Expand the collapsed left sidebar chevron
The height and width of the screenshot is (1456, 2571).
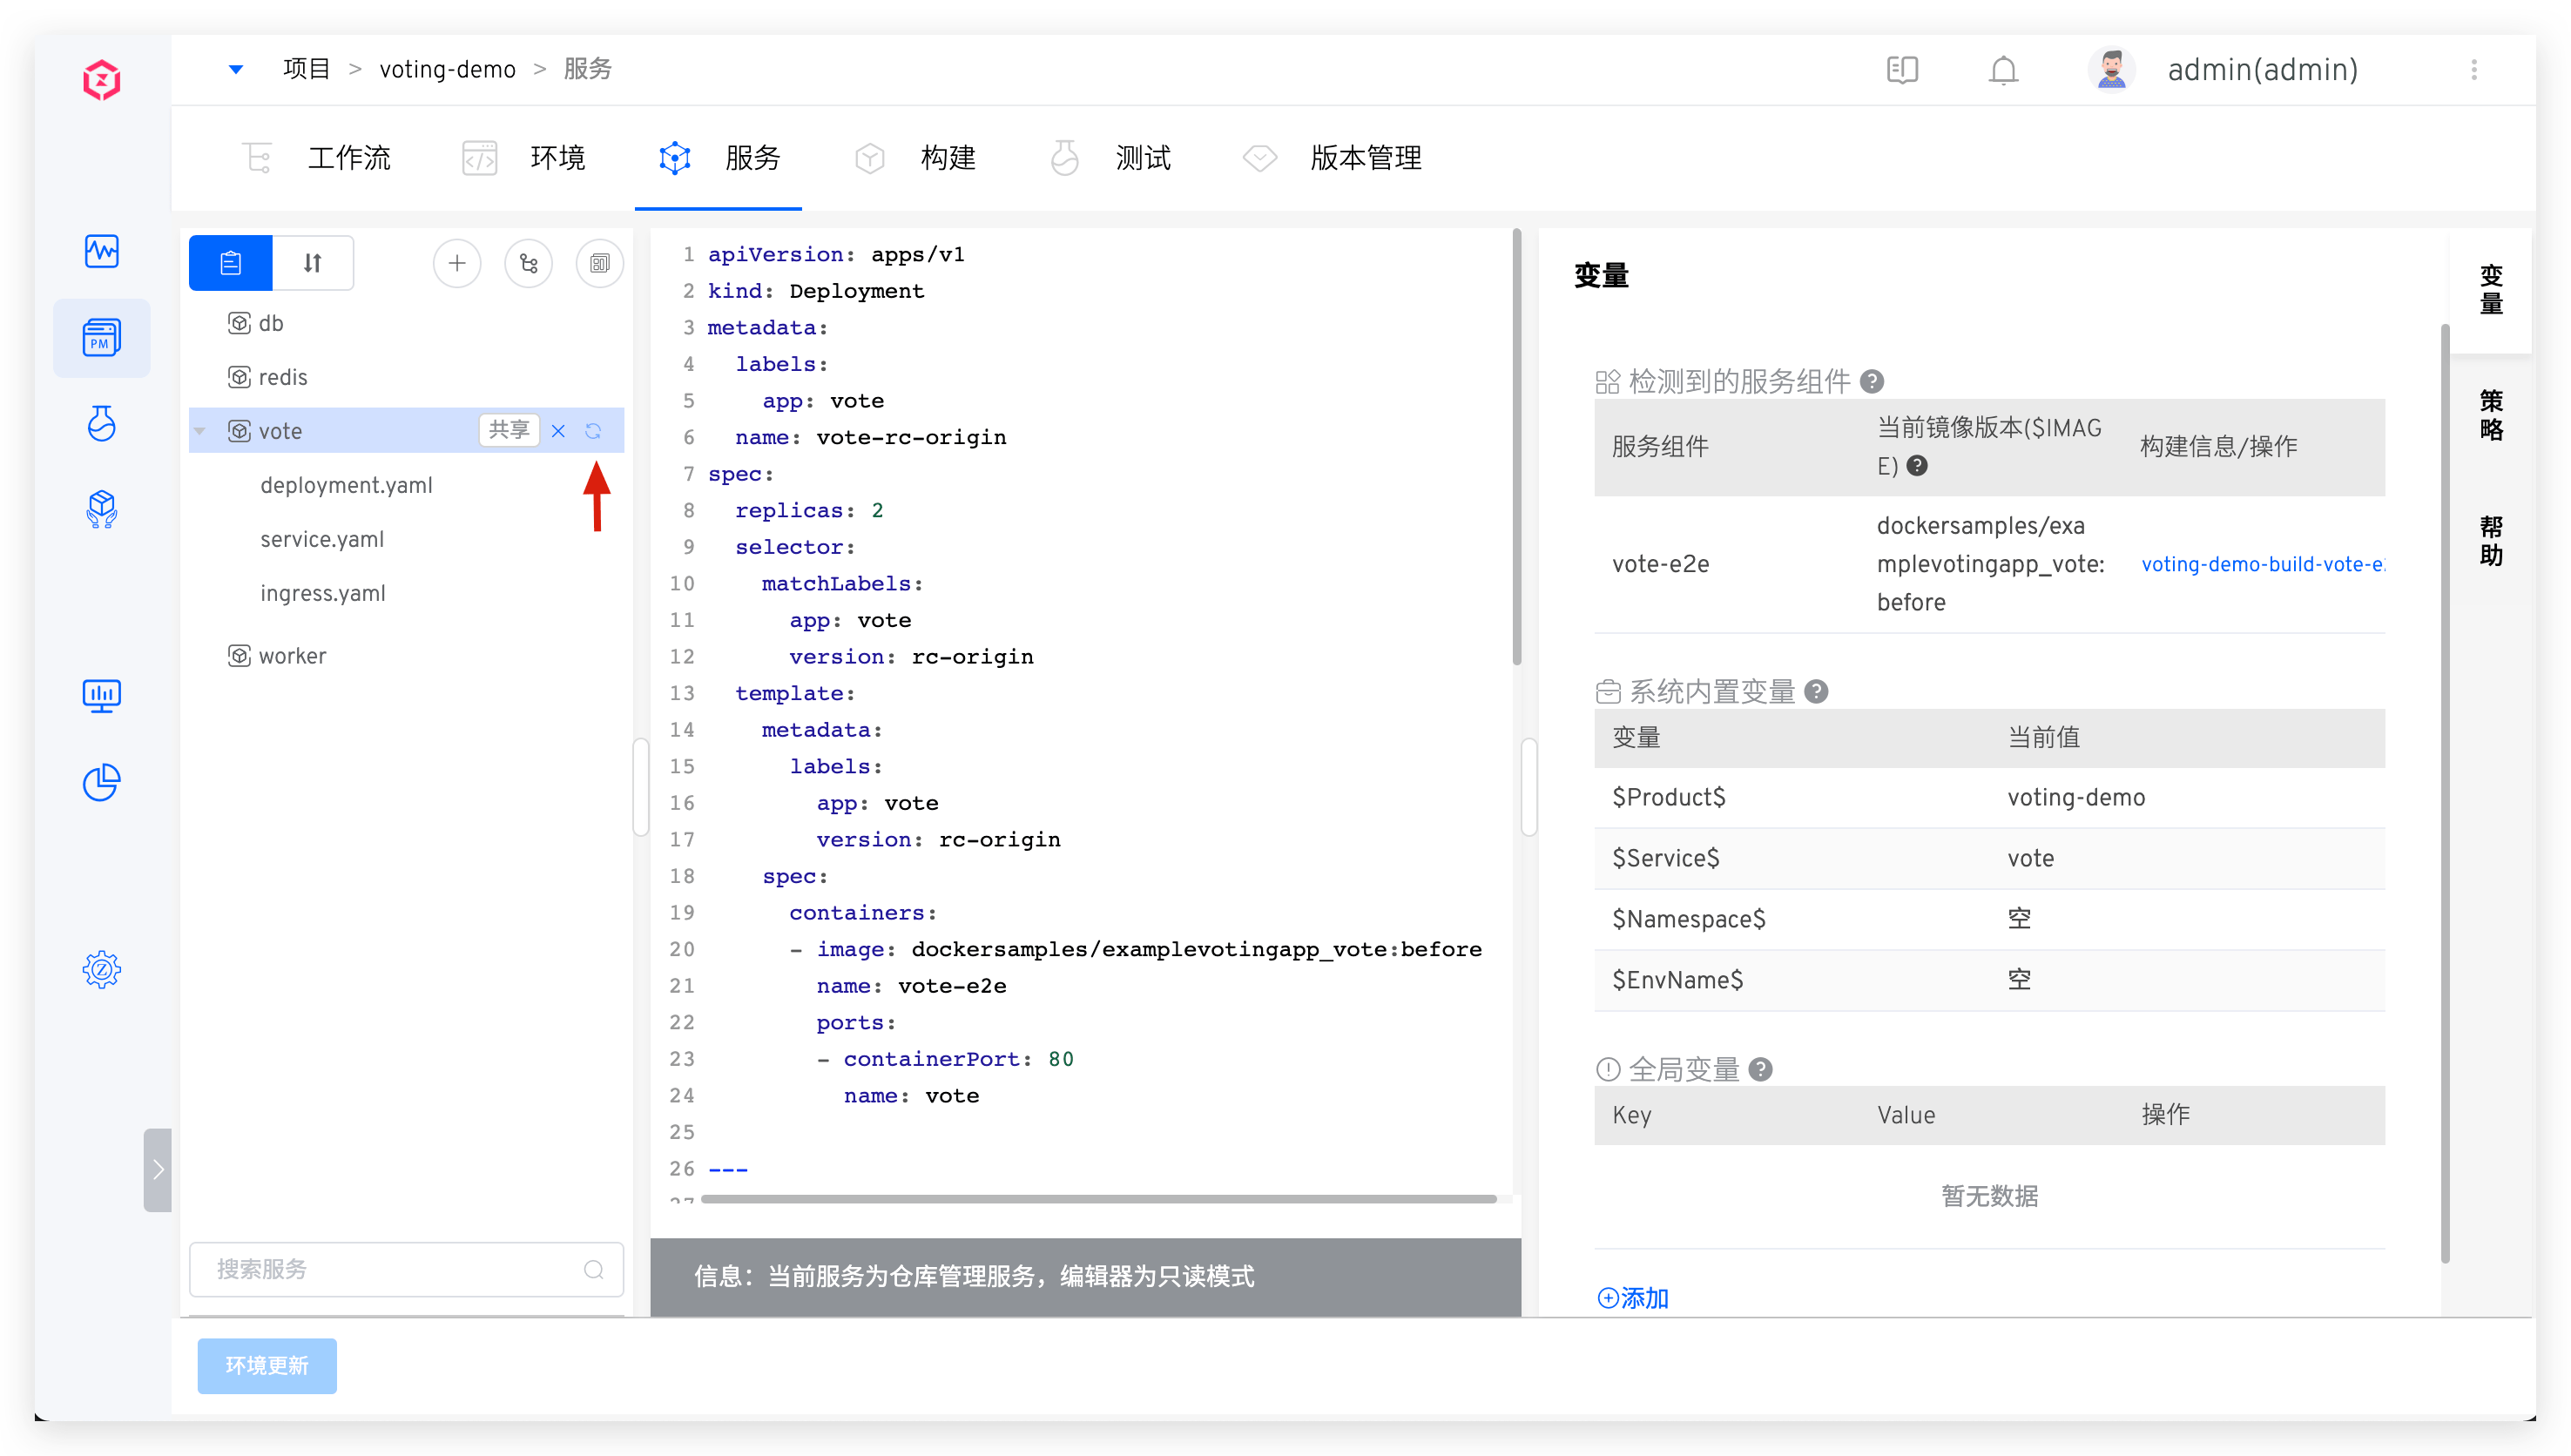pyautogui.click(x=157, y=1169)
